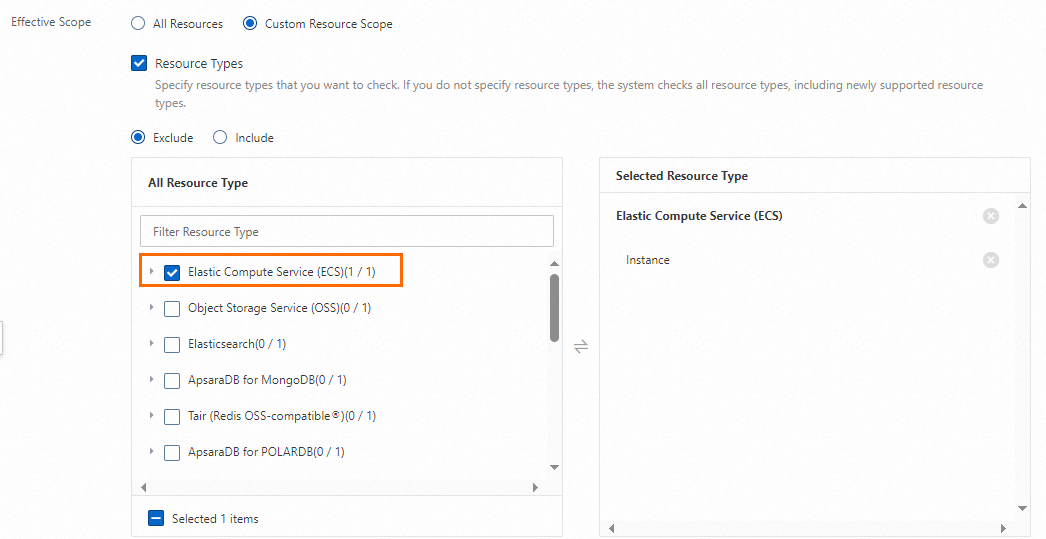This screenshot has width=1046, height=539.
Task: Select the All Resources radio option
Action: [139, 24]
